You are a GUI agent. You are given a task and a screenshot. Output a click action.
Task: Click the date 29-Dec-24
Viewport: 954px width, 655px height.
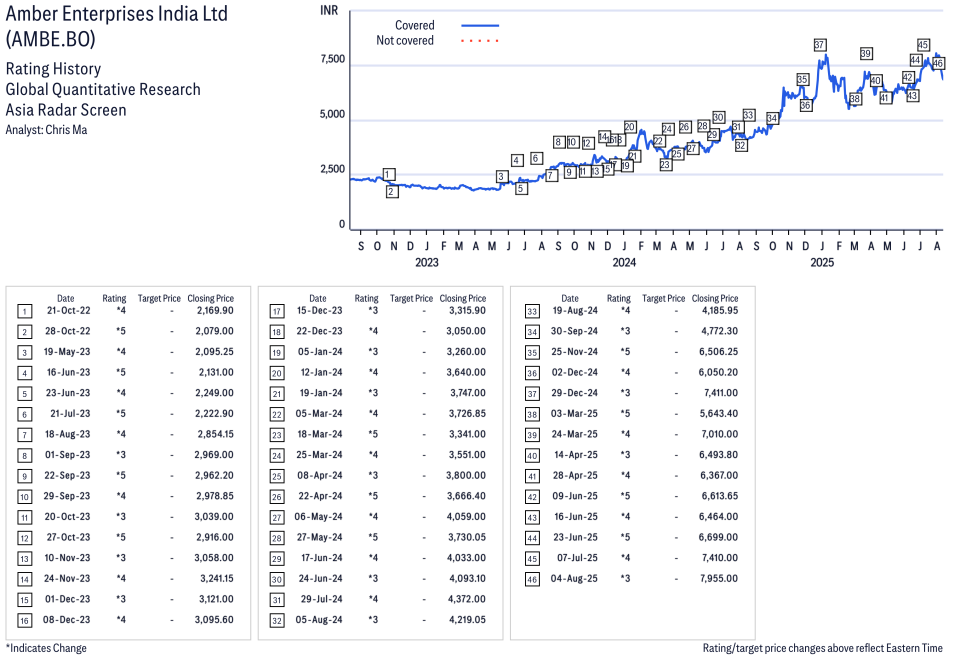[x=574, y=393]
